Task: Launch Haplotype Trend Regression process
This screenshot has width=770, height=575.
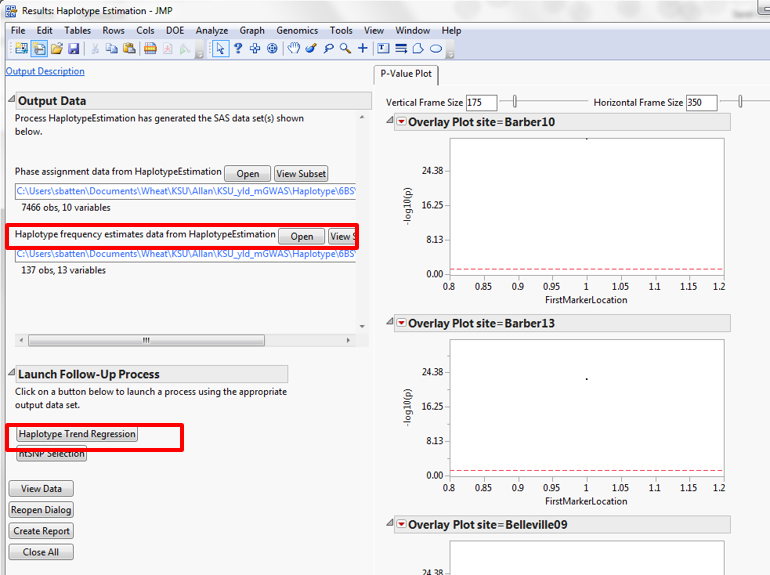Action: point(77,434)
